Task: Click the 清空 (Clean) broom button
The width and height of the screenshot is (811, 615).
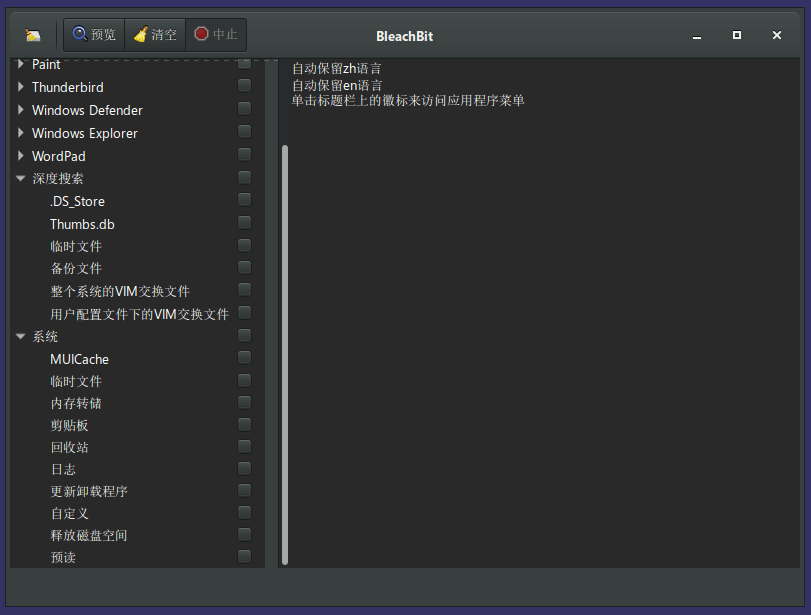Action: pyautogui.click(x=155, y=35)
